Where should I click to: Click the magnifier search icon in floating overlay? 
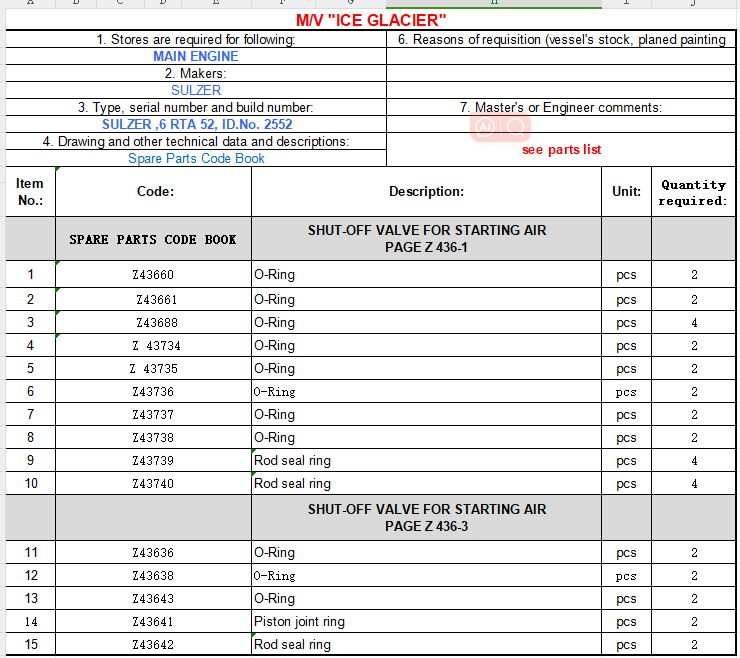pos(516,127)
